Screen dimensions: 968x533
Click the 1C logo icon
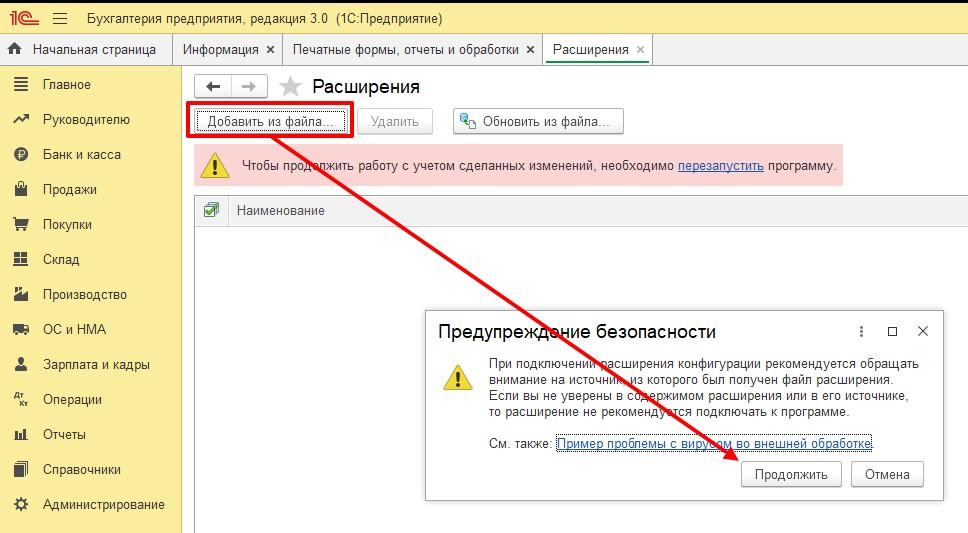click(24, 19)
